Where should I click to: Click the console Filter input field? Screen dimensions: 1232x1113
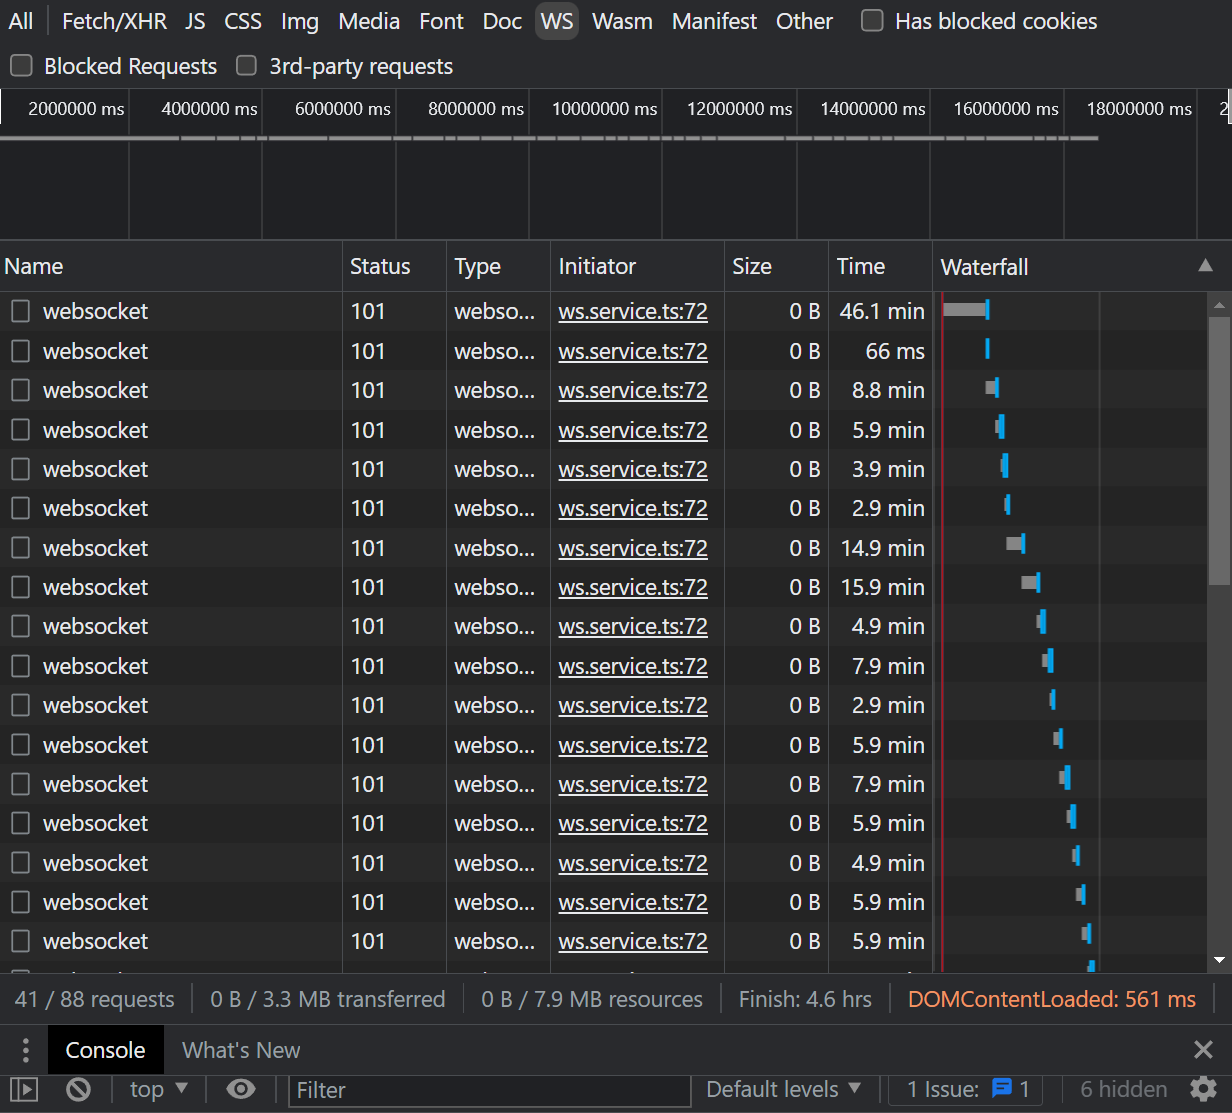coord(490,1090)
